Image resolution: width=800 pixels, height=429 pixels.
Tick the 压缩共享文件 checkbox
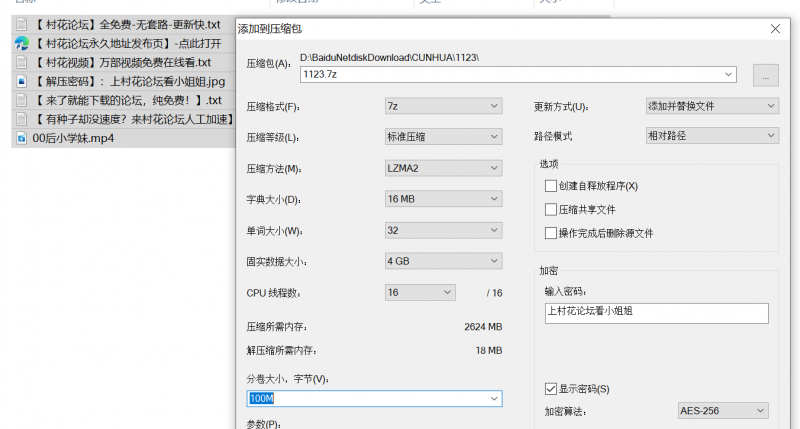click(551, 210)
